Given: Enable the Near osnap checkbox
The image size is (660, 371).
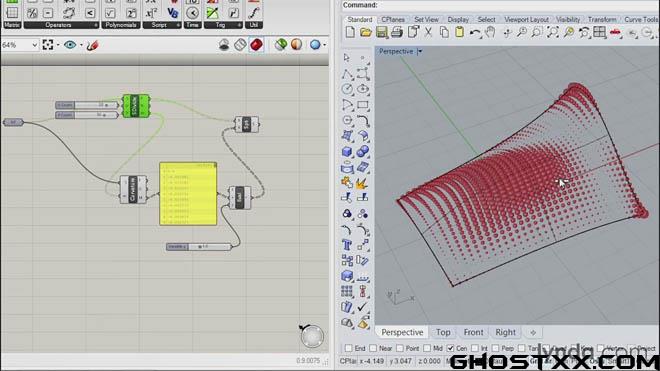Looking at the screenshot, I should pos(373,348).
